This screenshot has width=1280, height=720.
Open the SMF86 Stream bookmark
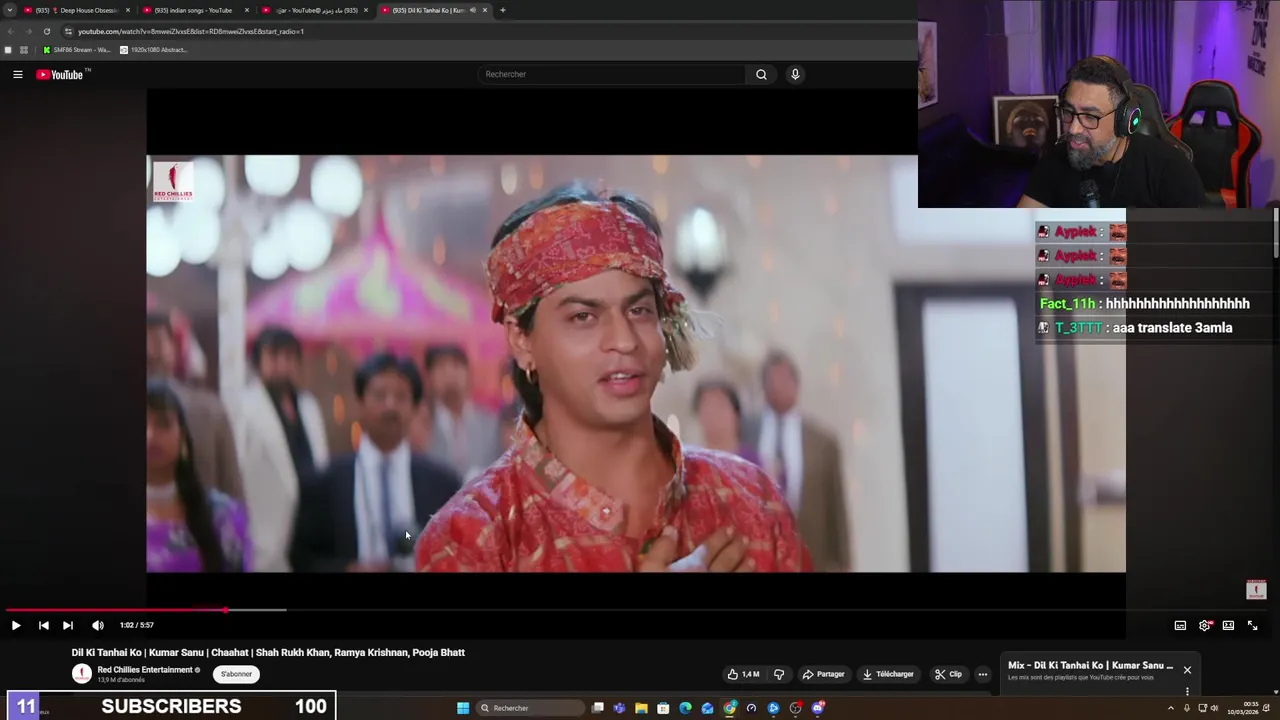tap(76, 50)
